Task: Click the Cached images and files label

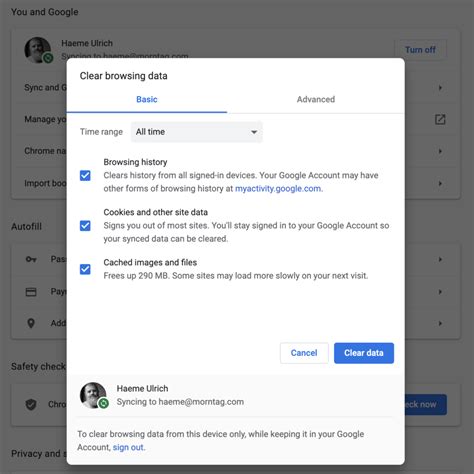Action: [x=150, y=262]
